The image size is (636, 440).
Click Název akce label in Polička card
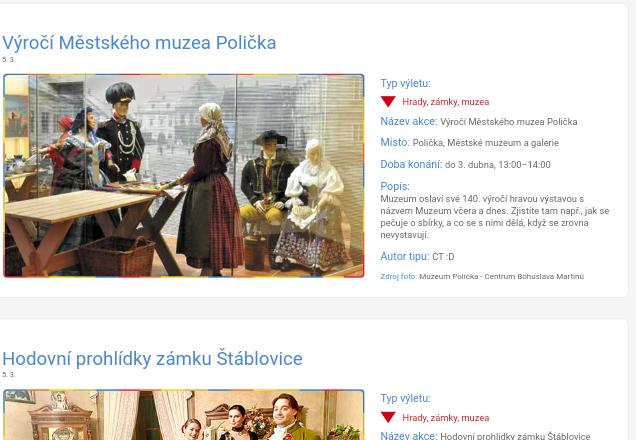coord(409,121)
